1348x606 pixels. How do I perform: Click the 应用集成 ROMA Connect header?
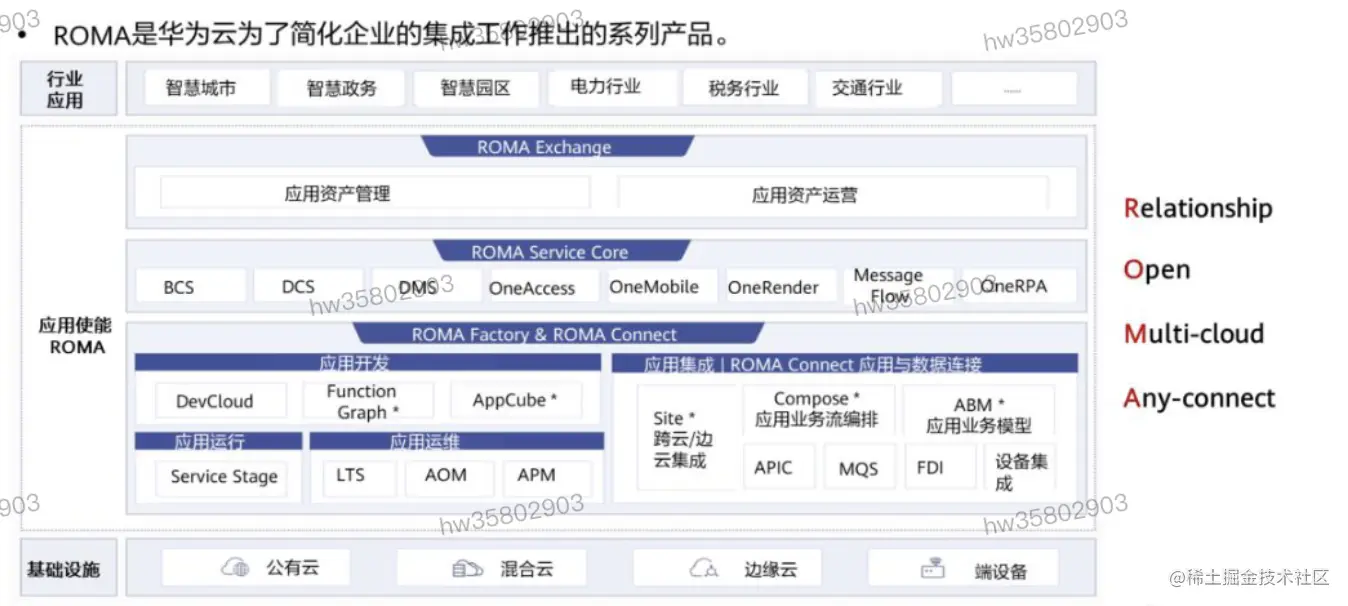pos(845,364)
